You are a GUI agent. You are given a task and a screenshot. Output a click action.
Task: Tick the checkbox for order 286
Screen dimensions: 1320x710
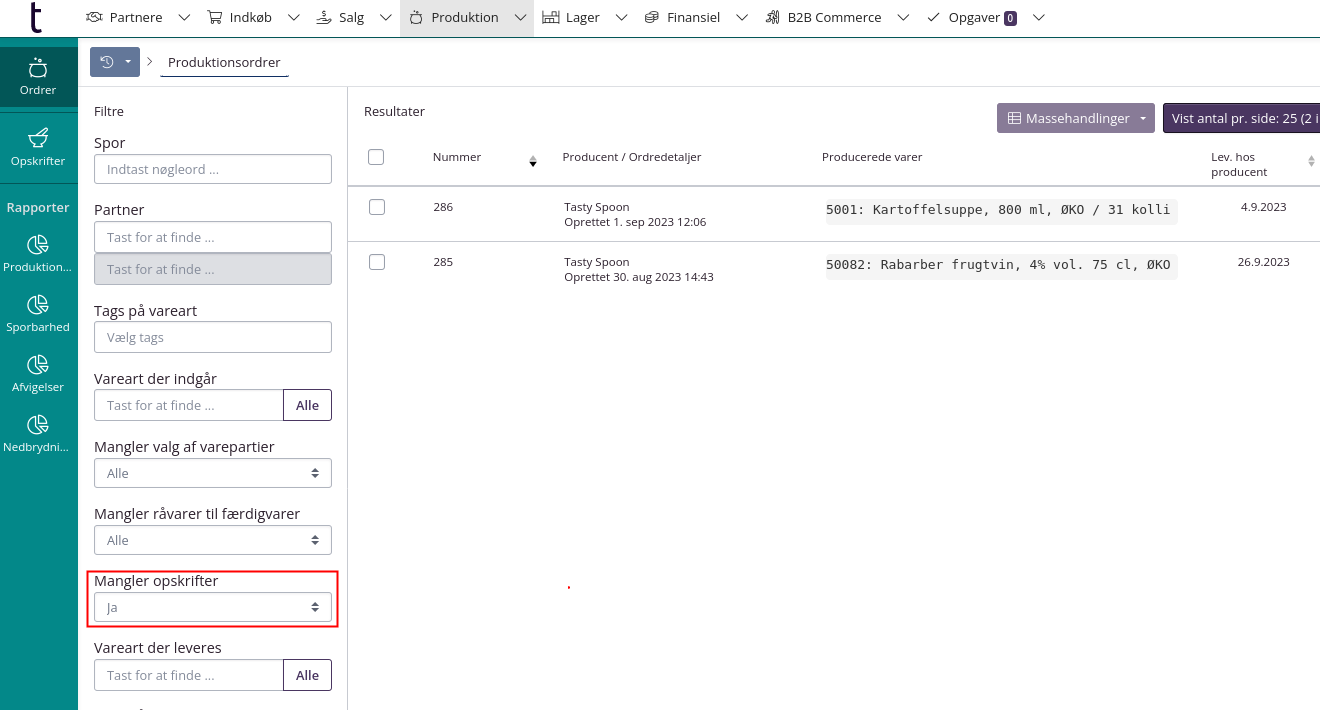pos(377,207)
